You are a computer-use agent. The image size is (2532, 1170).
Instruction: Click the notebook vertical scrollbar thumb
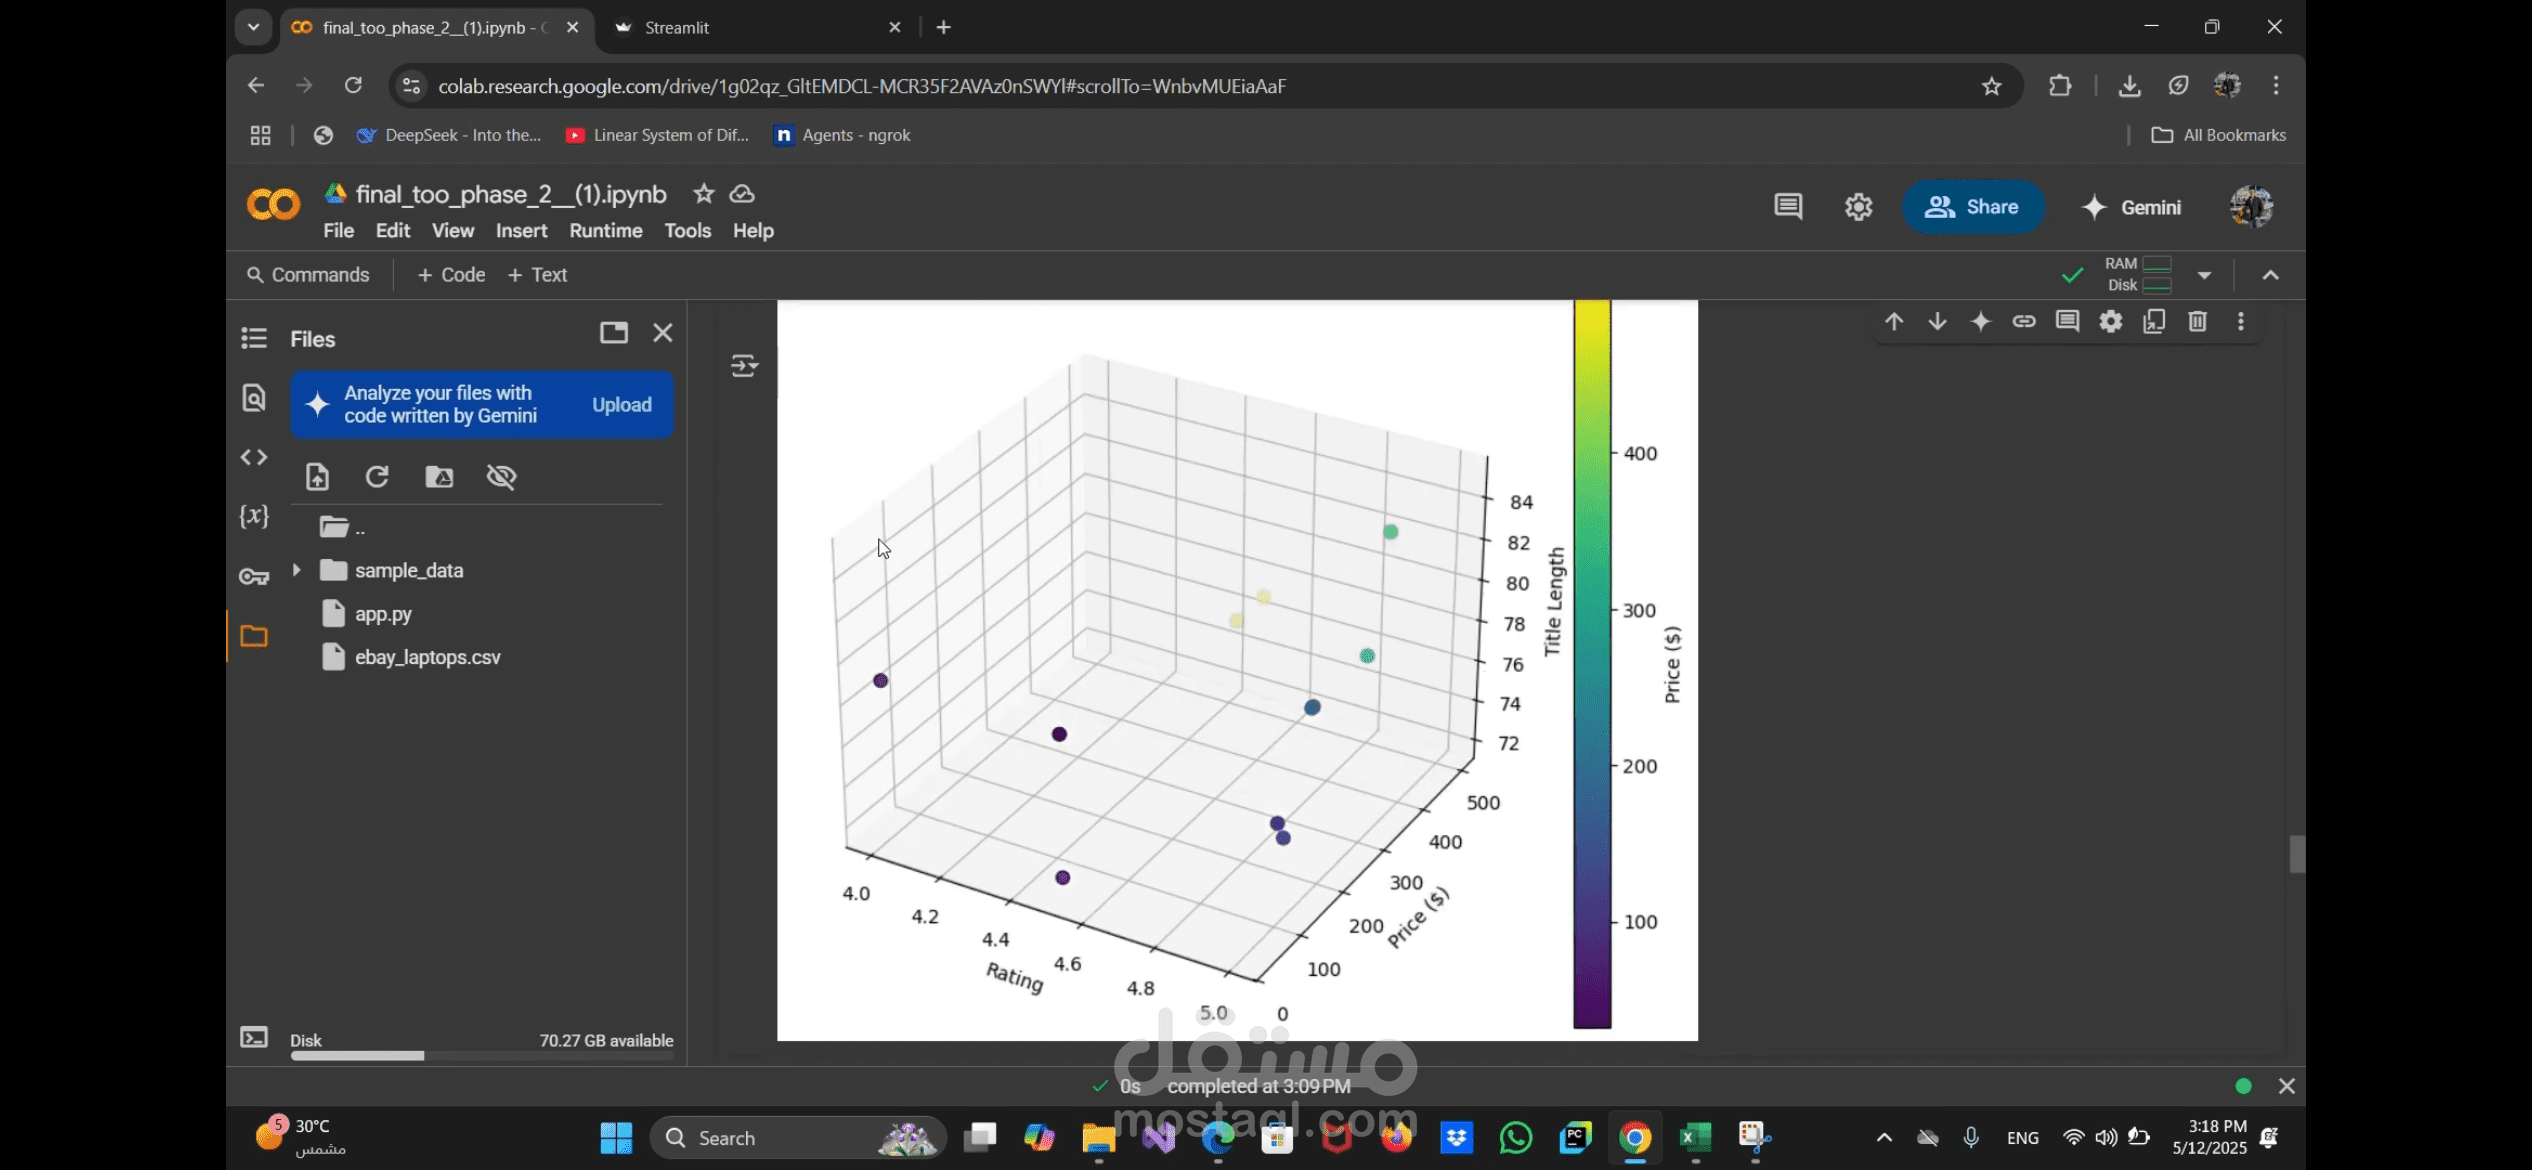[x=2297, y=854]
